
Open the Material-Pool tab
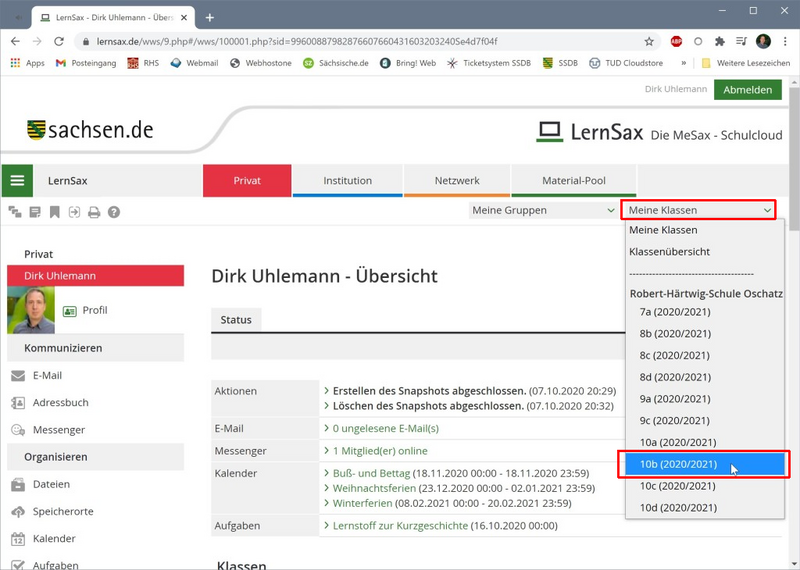(x=573, y=181)
